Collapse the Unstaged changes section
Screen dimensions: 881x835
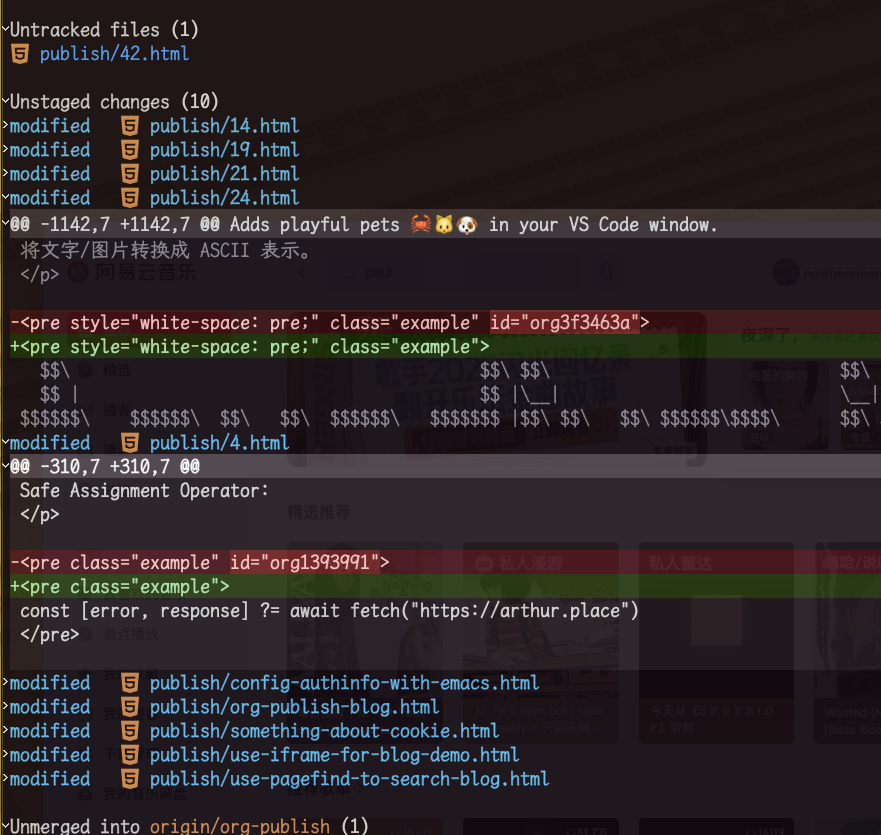(x=5, y=102)
